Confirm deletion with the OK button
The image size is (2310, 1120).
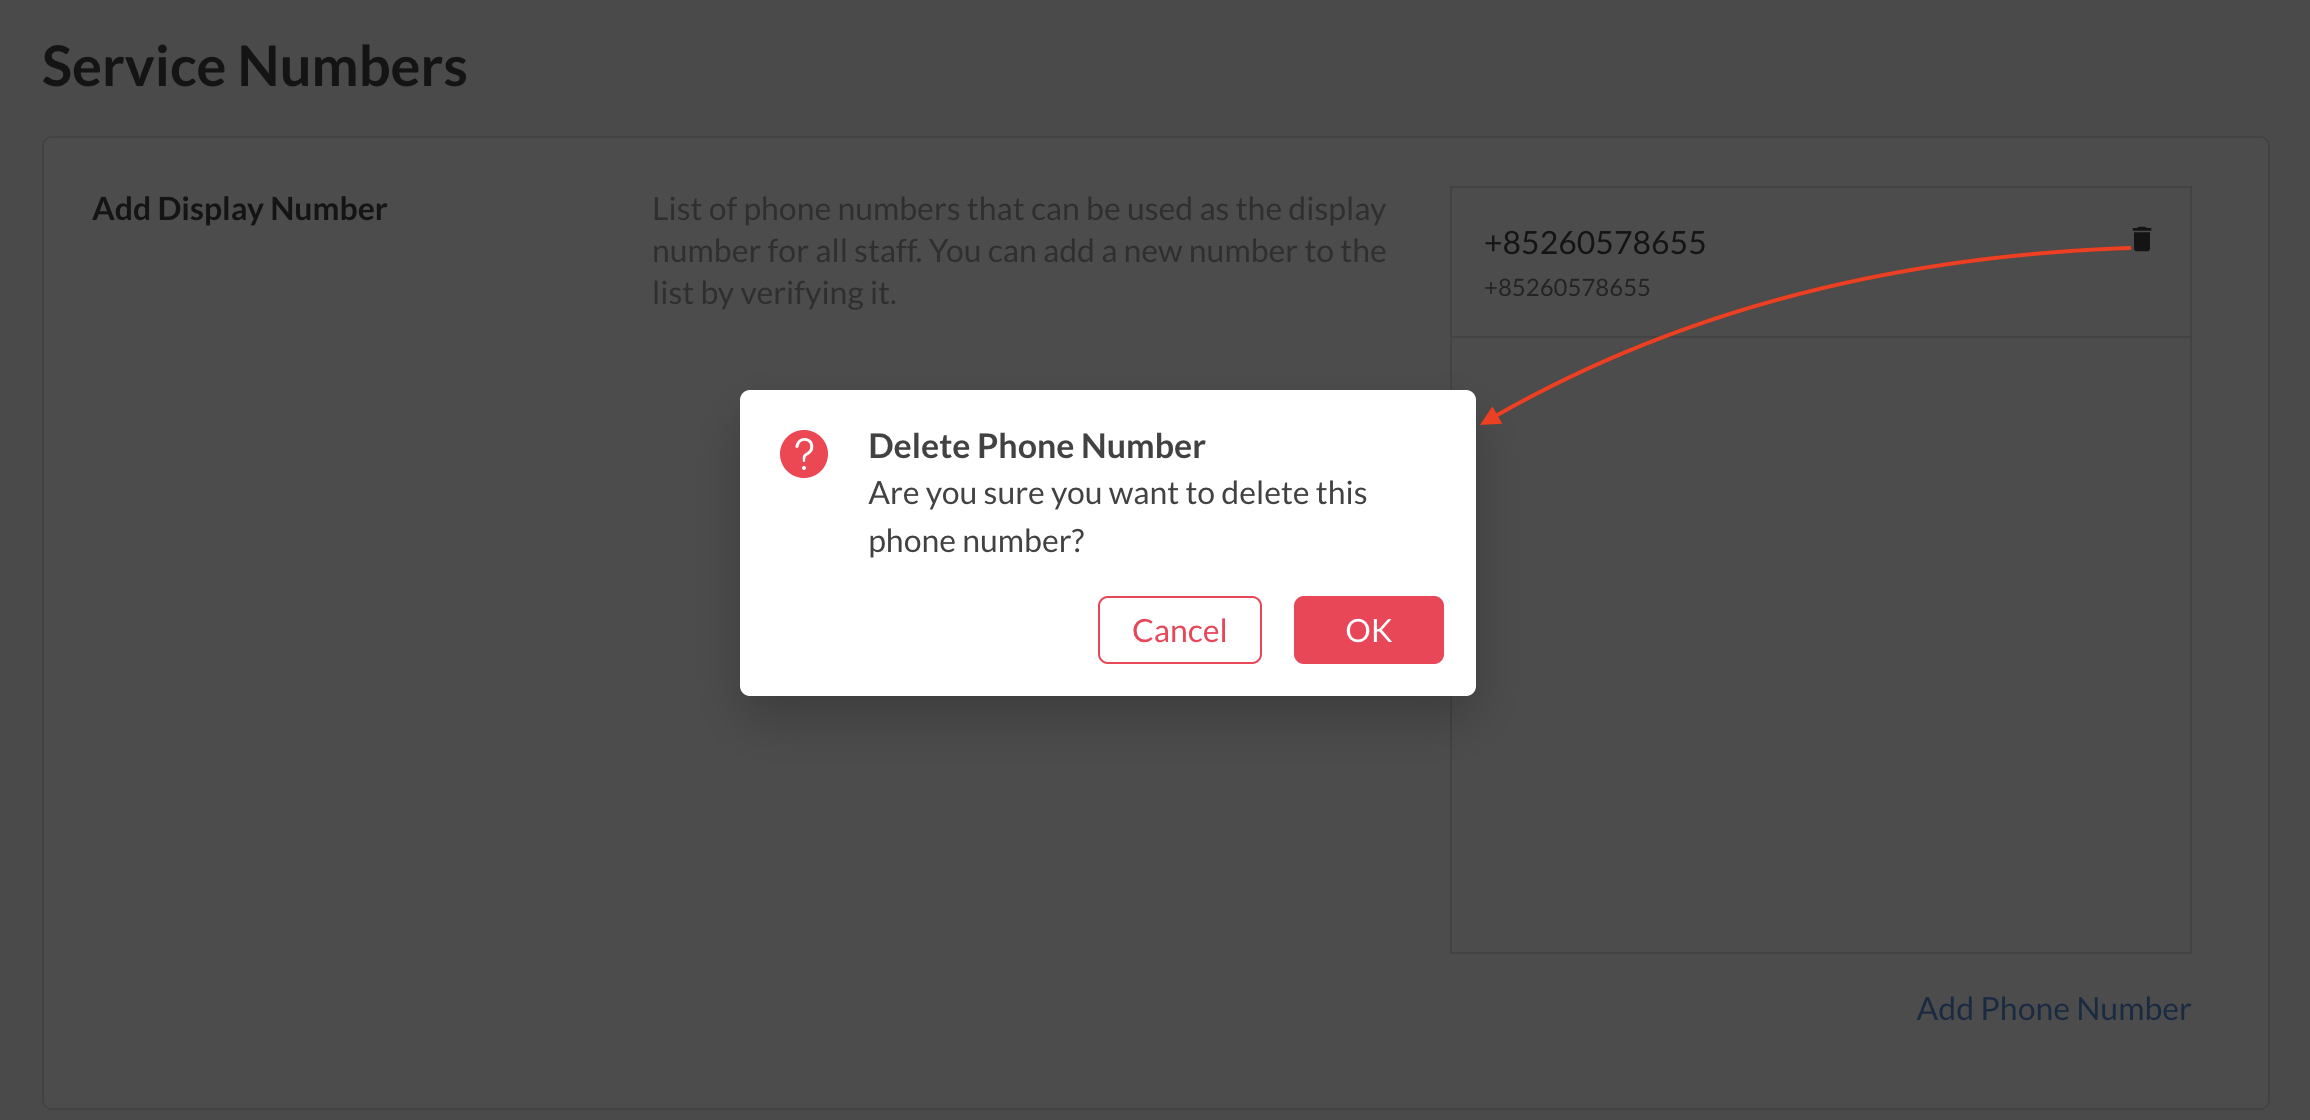point(1368,630)
